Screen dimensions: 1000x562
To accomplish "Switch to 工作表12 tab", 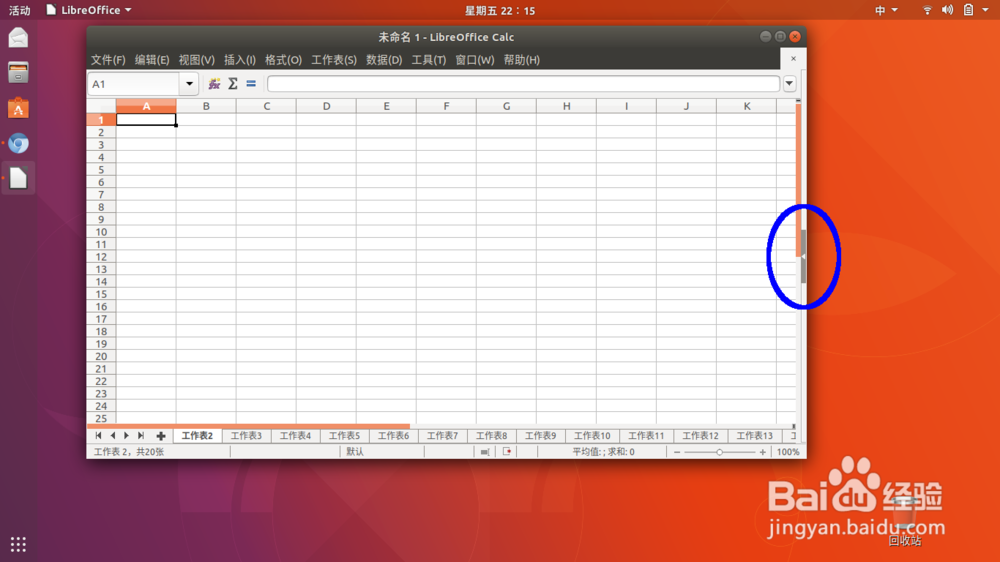I will coord(701,436).
